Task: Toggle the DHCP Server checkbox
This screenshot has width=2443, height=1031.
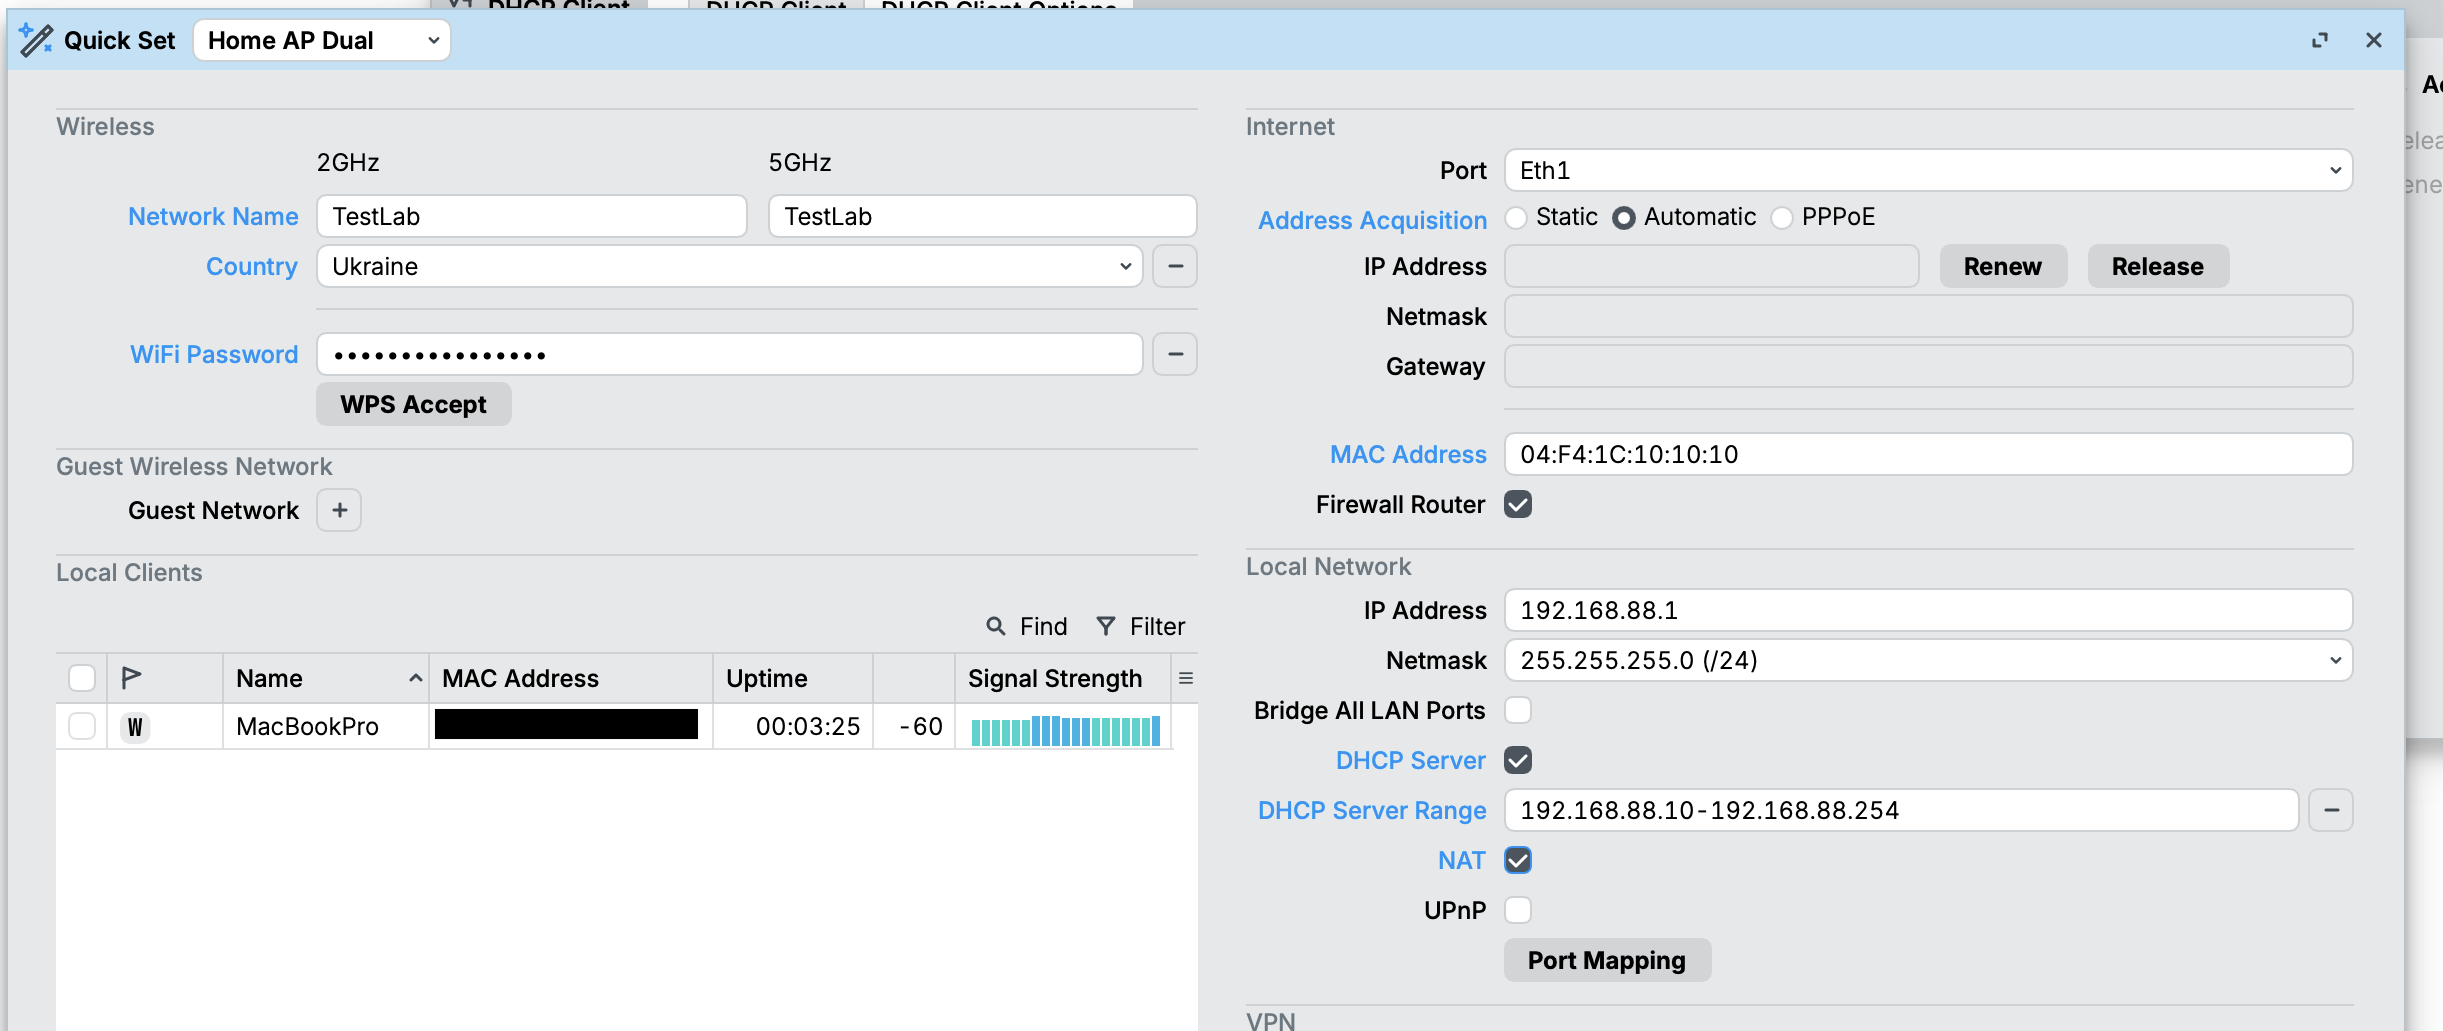Action: 1518,760
